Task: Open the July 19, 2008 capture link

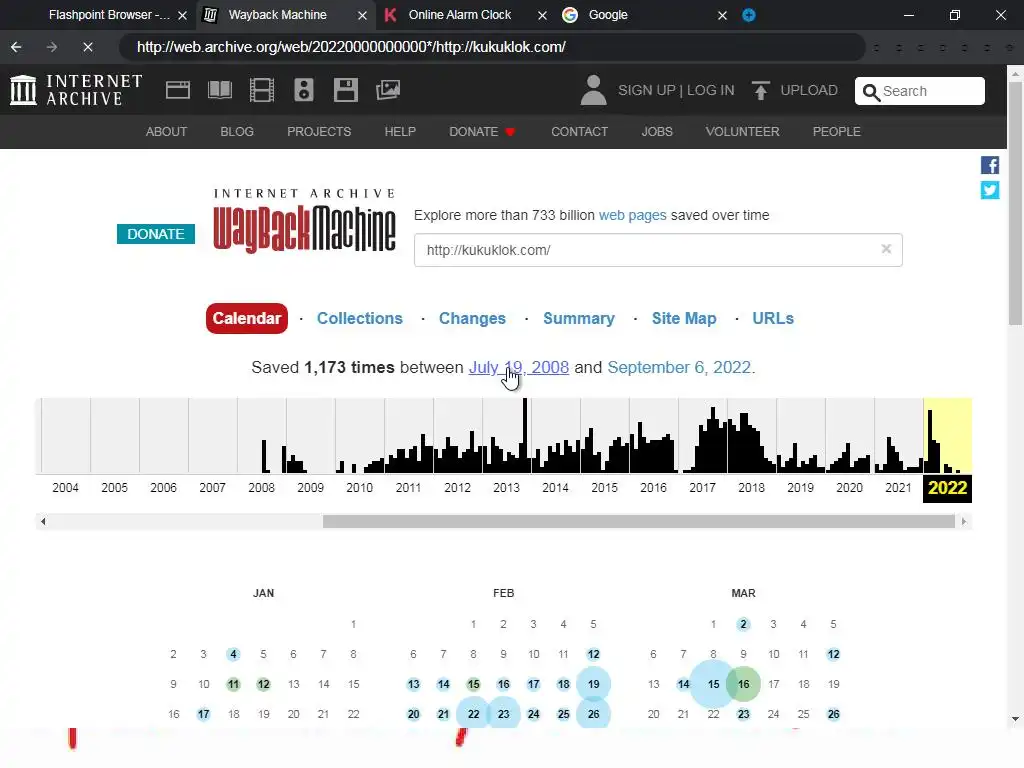Action: [x=519, y=367]
